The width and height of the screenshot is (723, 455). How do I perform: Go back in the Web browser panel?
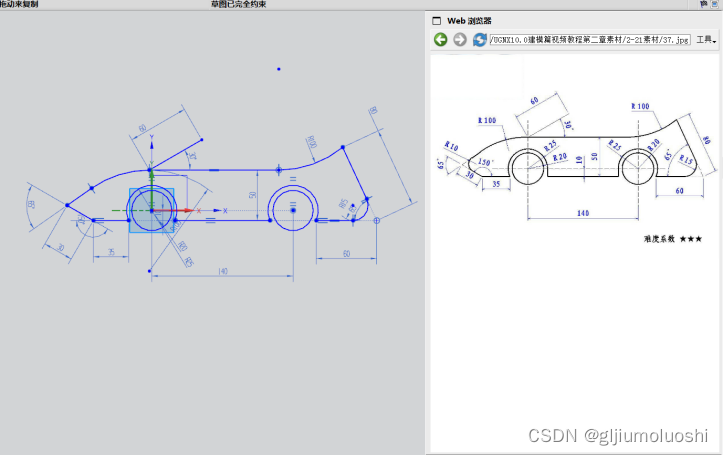[x=440, y=40]
